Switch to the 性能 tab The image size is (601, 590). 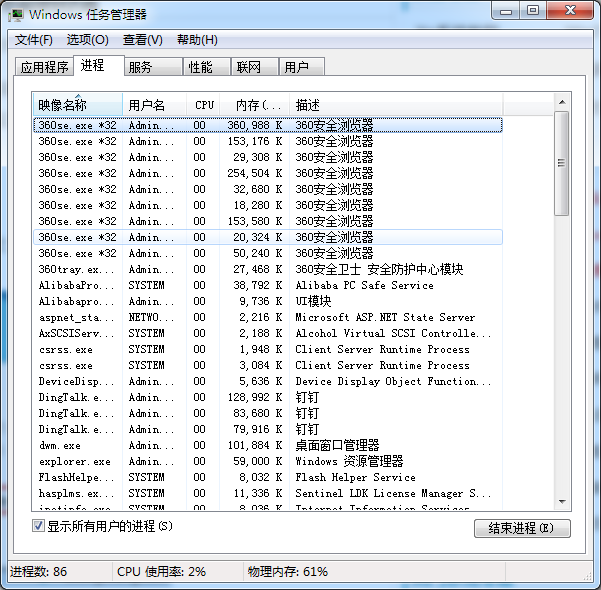click(x=207, y=67)
